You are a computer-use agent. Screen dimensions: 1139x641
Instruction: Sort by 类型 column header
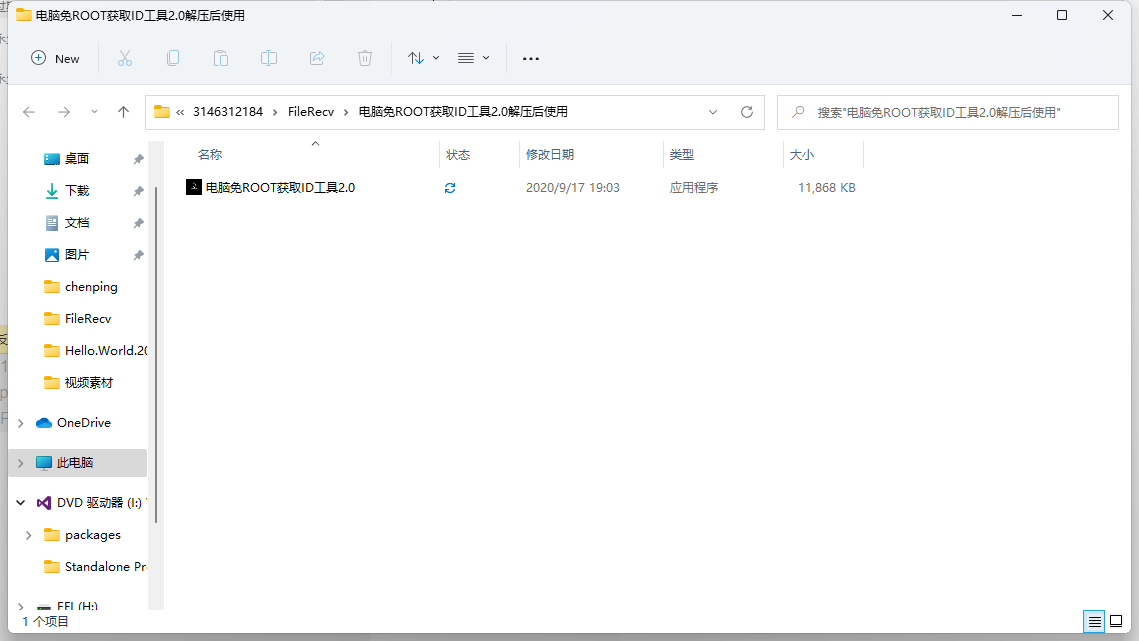[x=682, y=155]
